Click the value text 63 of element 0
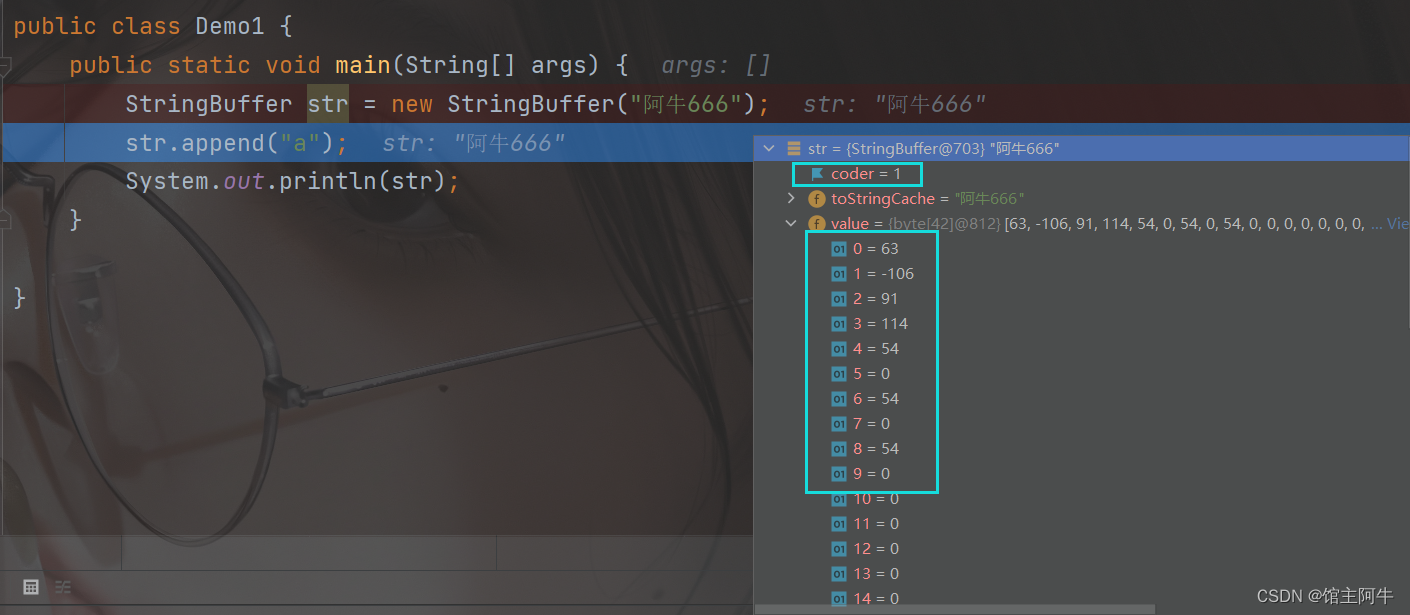 [x=890, y=249]
